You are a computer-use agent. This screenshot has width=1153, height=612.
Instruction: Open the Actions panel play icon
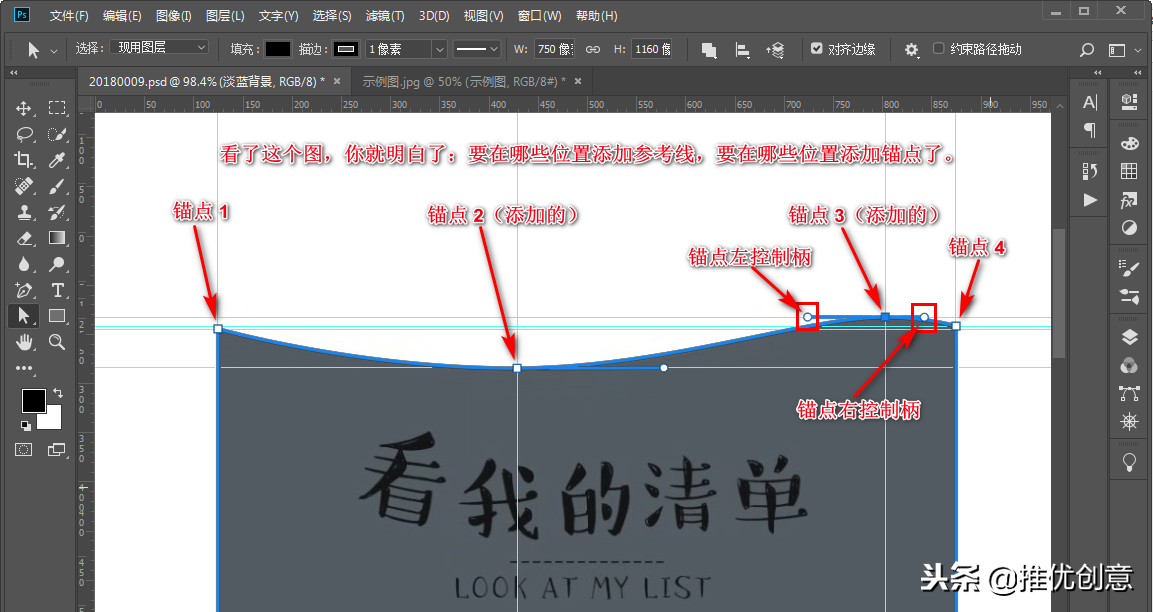[1090, 200]
